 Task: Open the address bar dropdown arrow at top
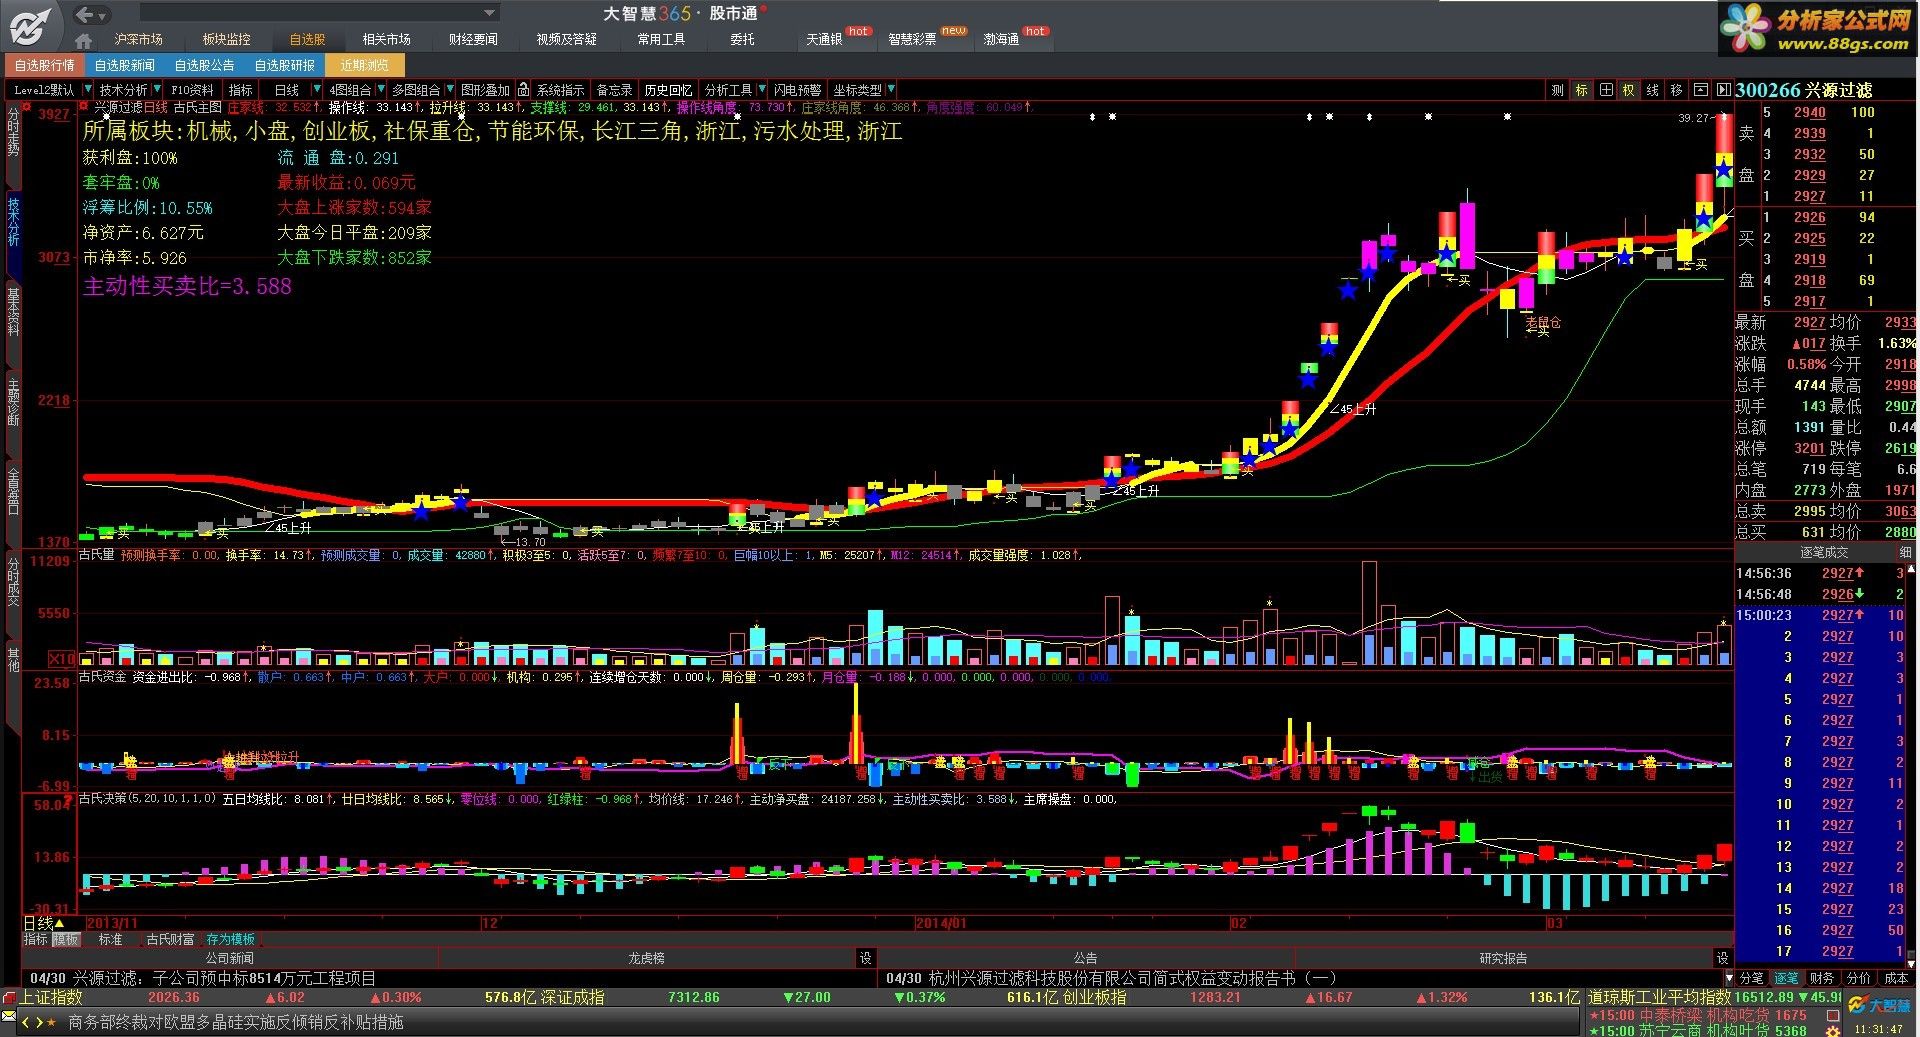(490, 13)
